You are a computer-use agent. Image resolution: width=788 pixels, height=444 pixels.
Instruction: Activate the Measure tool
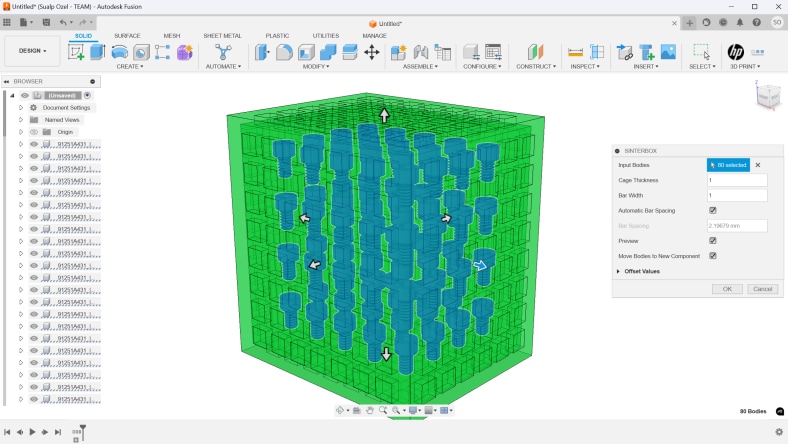coord(575,52)
